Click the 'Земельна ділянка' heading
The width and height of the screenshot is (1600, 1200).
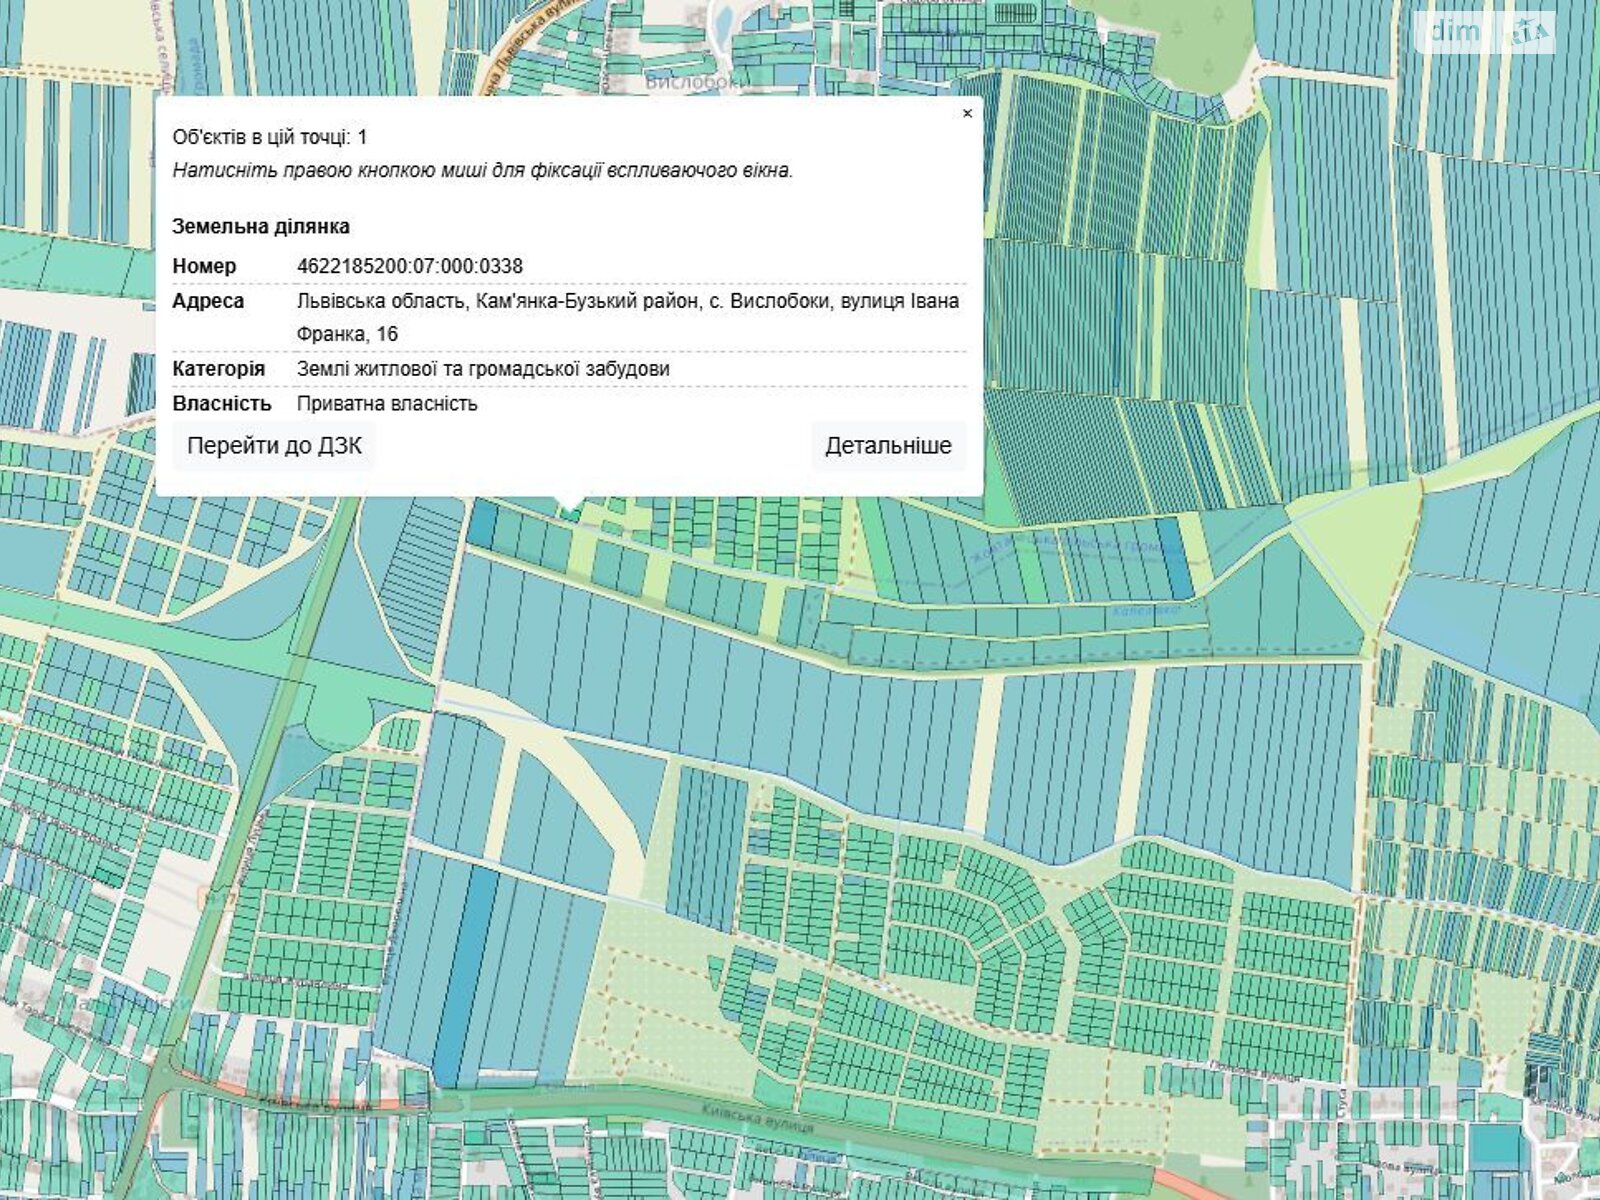(x=261, y=227)
